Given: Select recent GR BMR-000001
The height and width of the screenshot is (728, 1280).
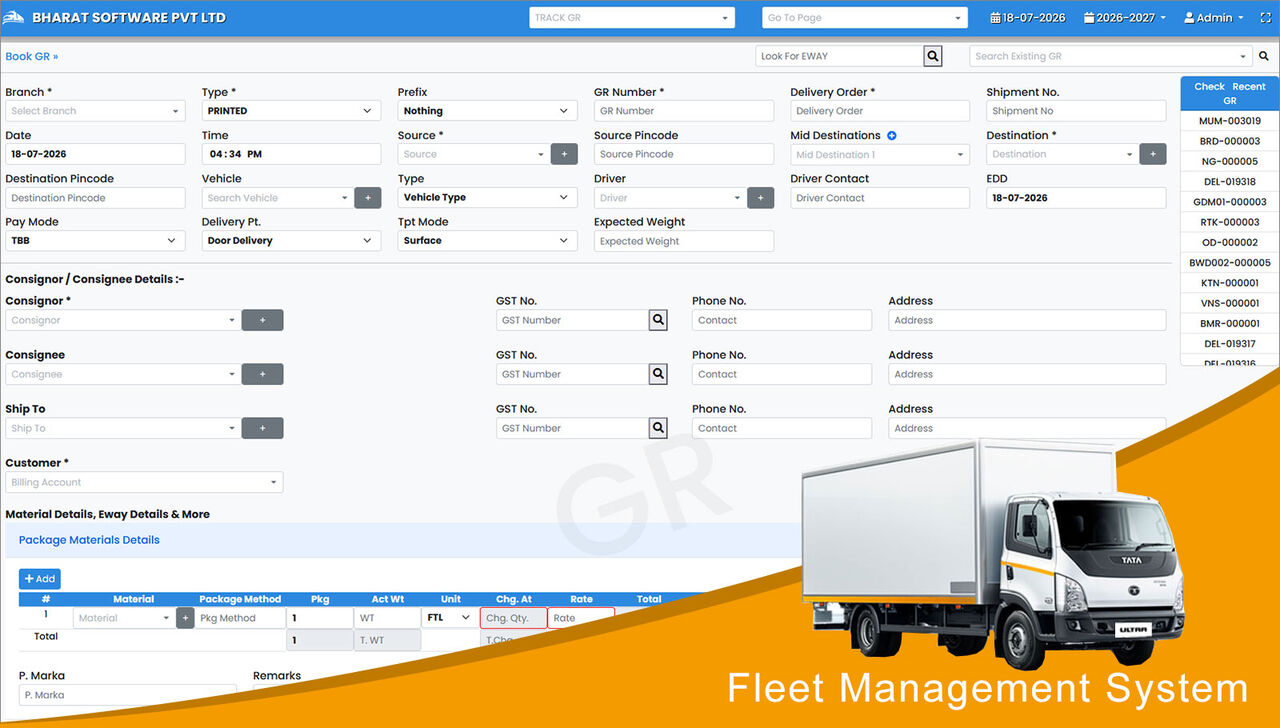Looking at the screenshot, I should pyautogui.click(x=1230, y=323).
